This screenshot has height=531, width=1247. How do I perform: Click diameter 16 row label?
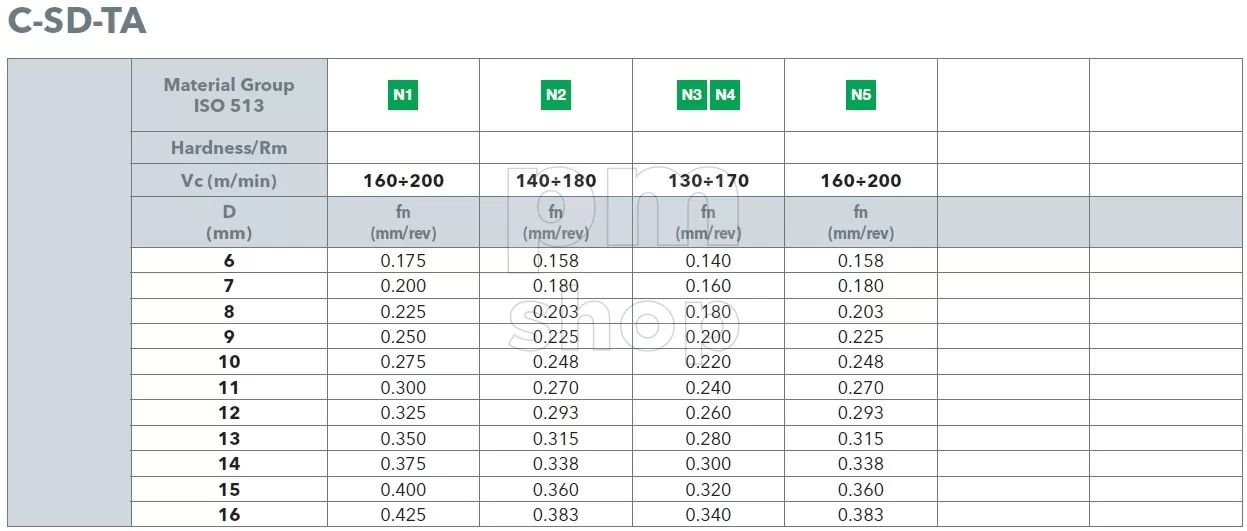[x=229, y=515]
